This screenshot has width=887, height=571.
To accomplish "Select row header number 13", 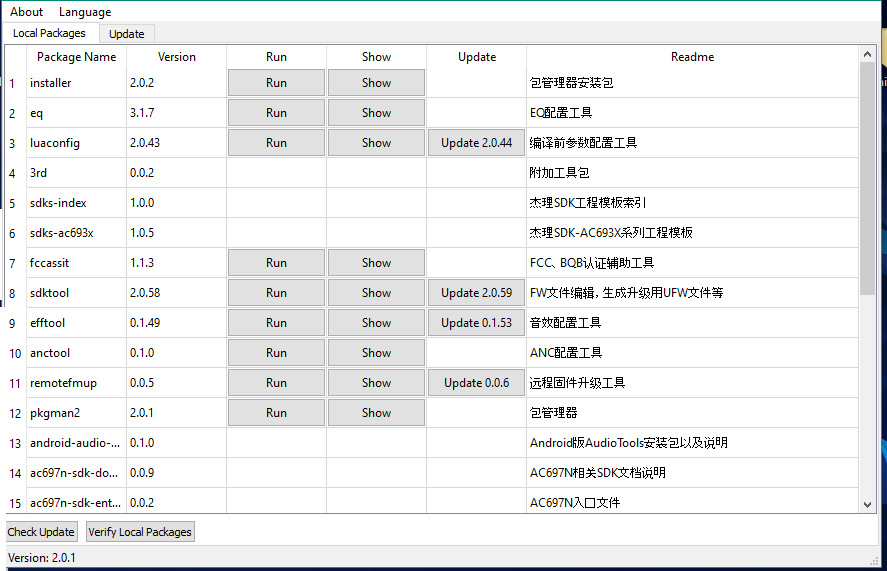I will [x=15, y=443].
